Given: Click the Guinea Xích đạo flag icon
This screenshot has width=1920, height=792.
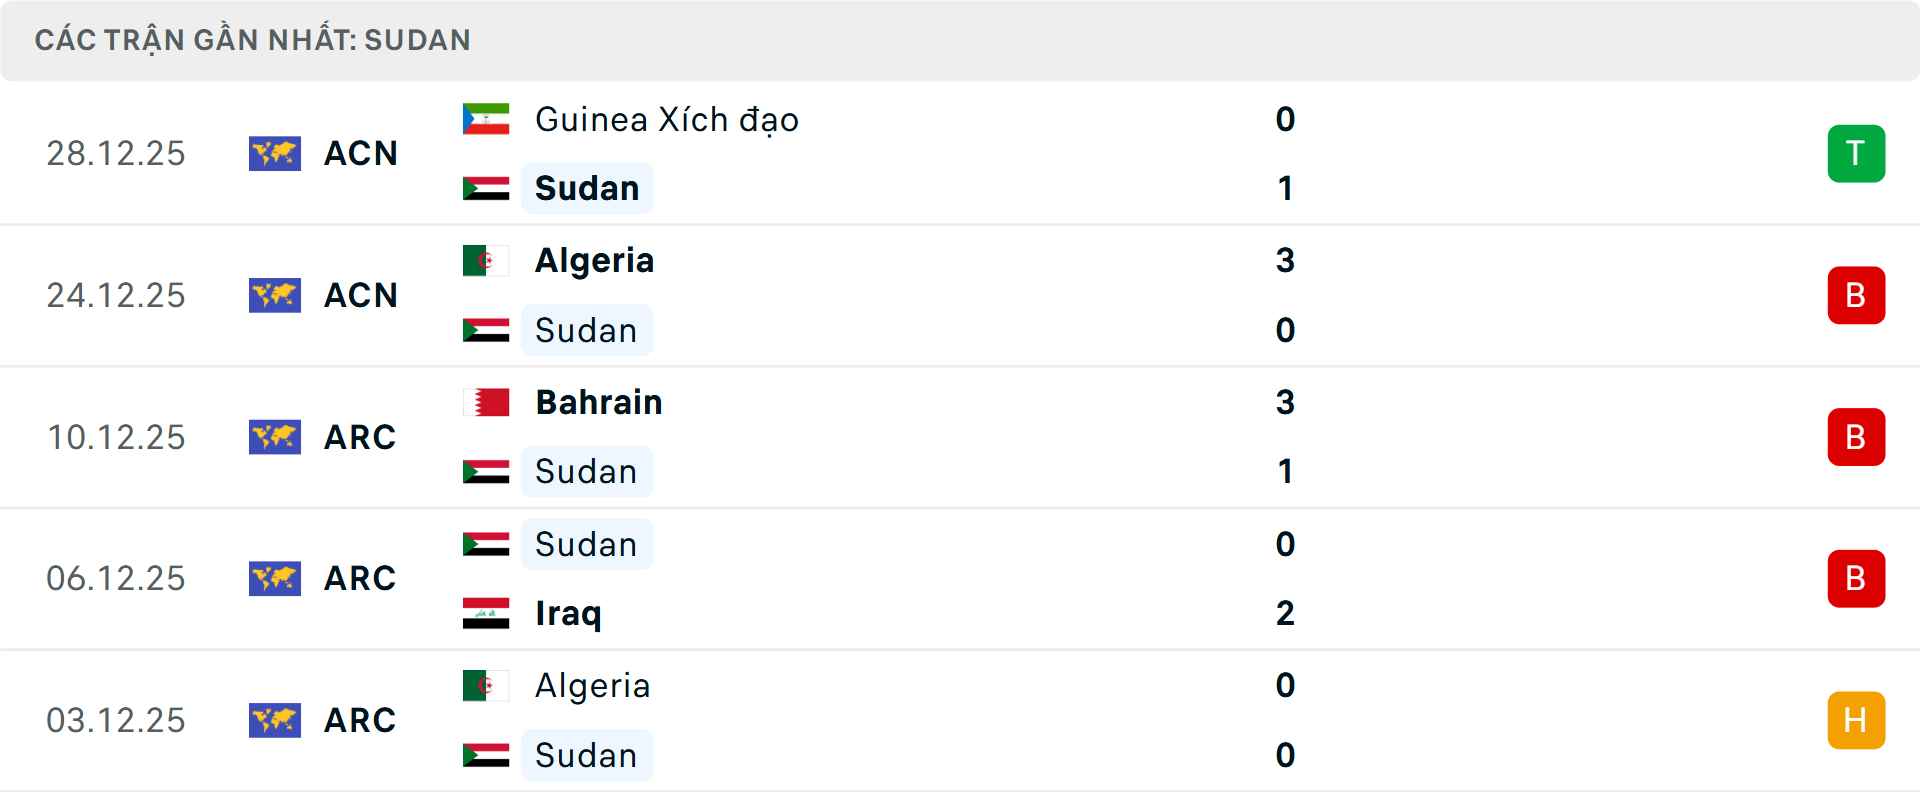Looking at the screenshot, I should click(x=486, y=119).
